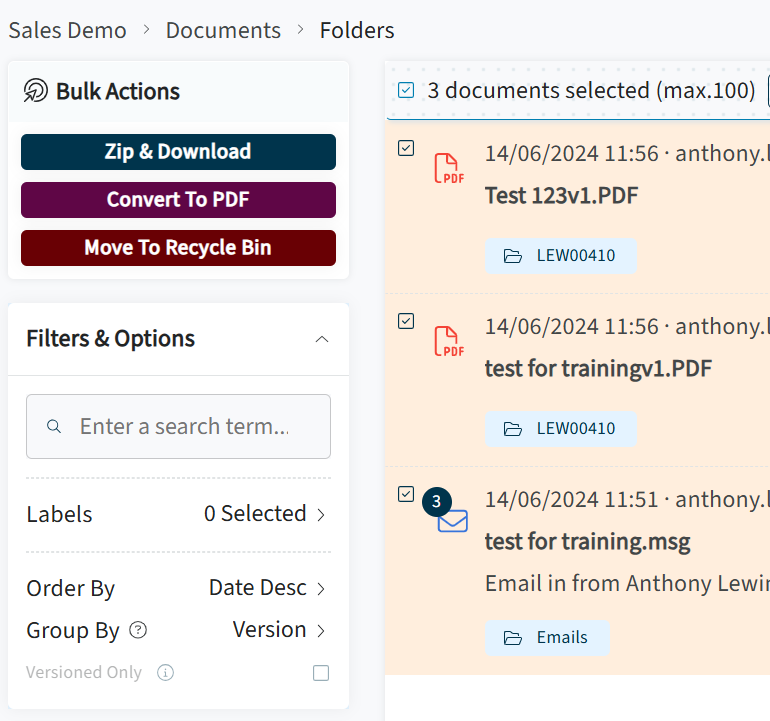Click folder icon in Test 123v1.PDF's LEW00410 tag
The height and width of the screenshot is (721, 770).
[513, 256]
